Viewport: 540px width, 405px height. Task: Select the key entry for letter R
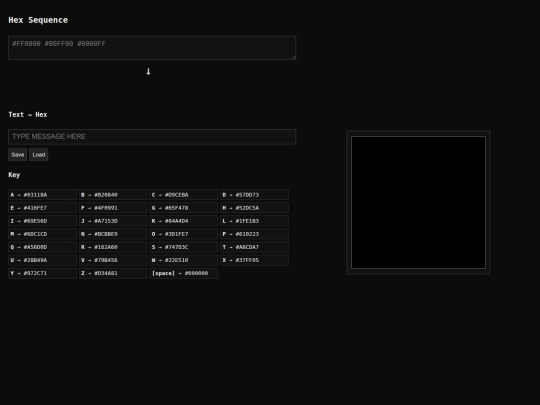point(113,247)
